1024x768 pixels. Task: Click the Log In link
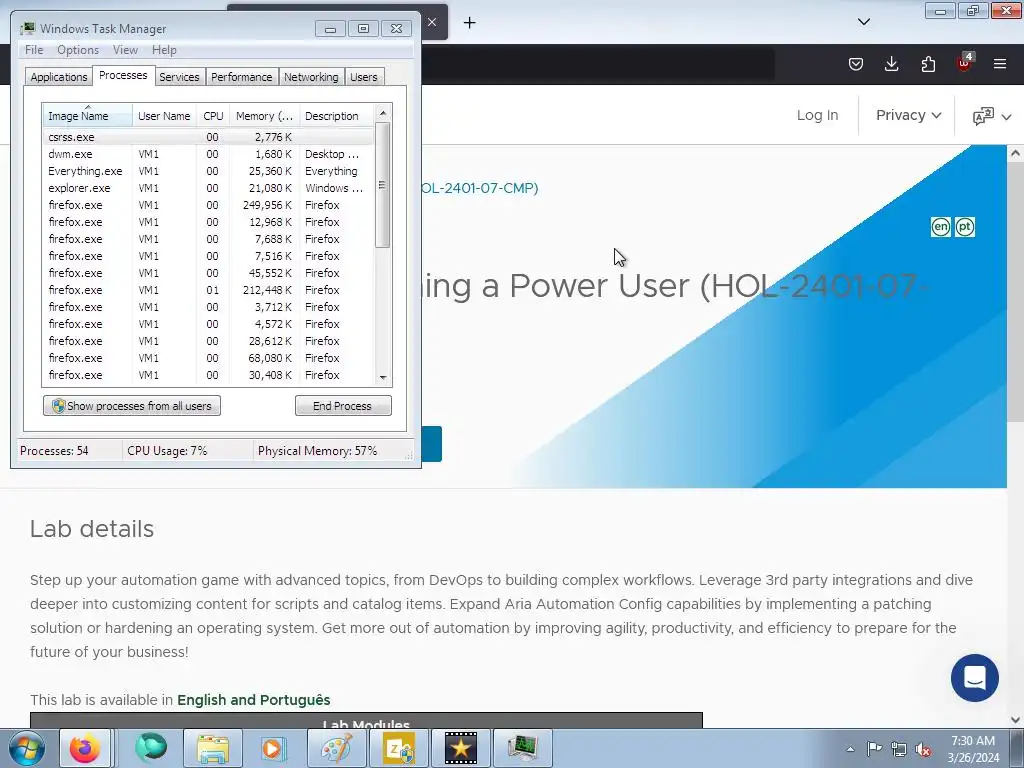tap(817, 115)
